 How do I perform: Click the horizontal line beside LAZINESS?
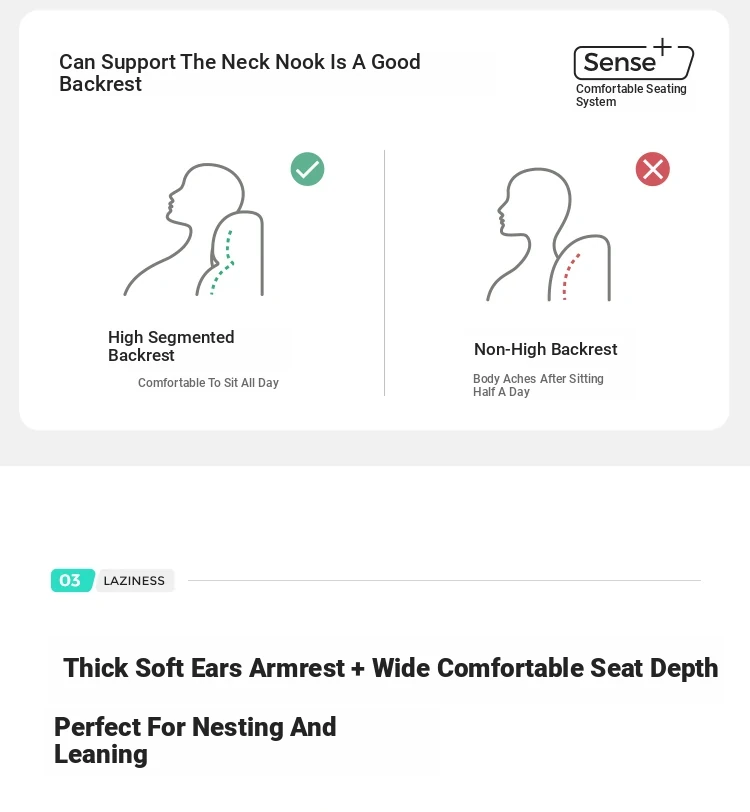click(x=444, y=581)
